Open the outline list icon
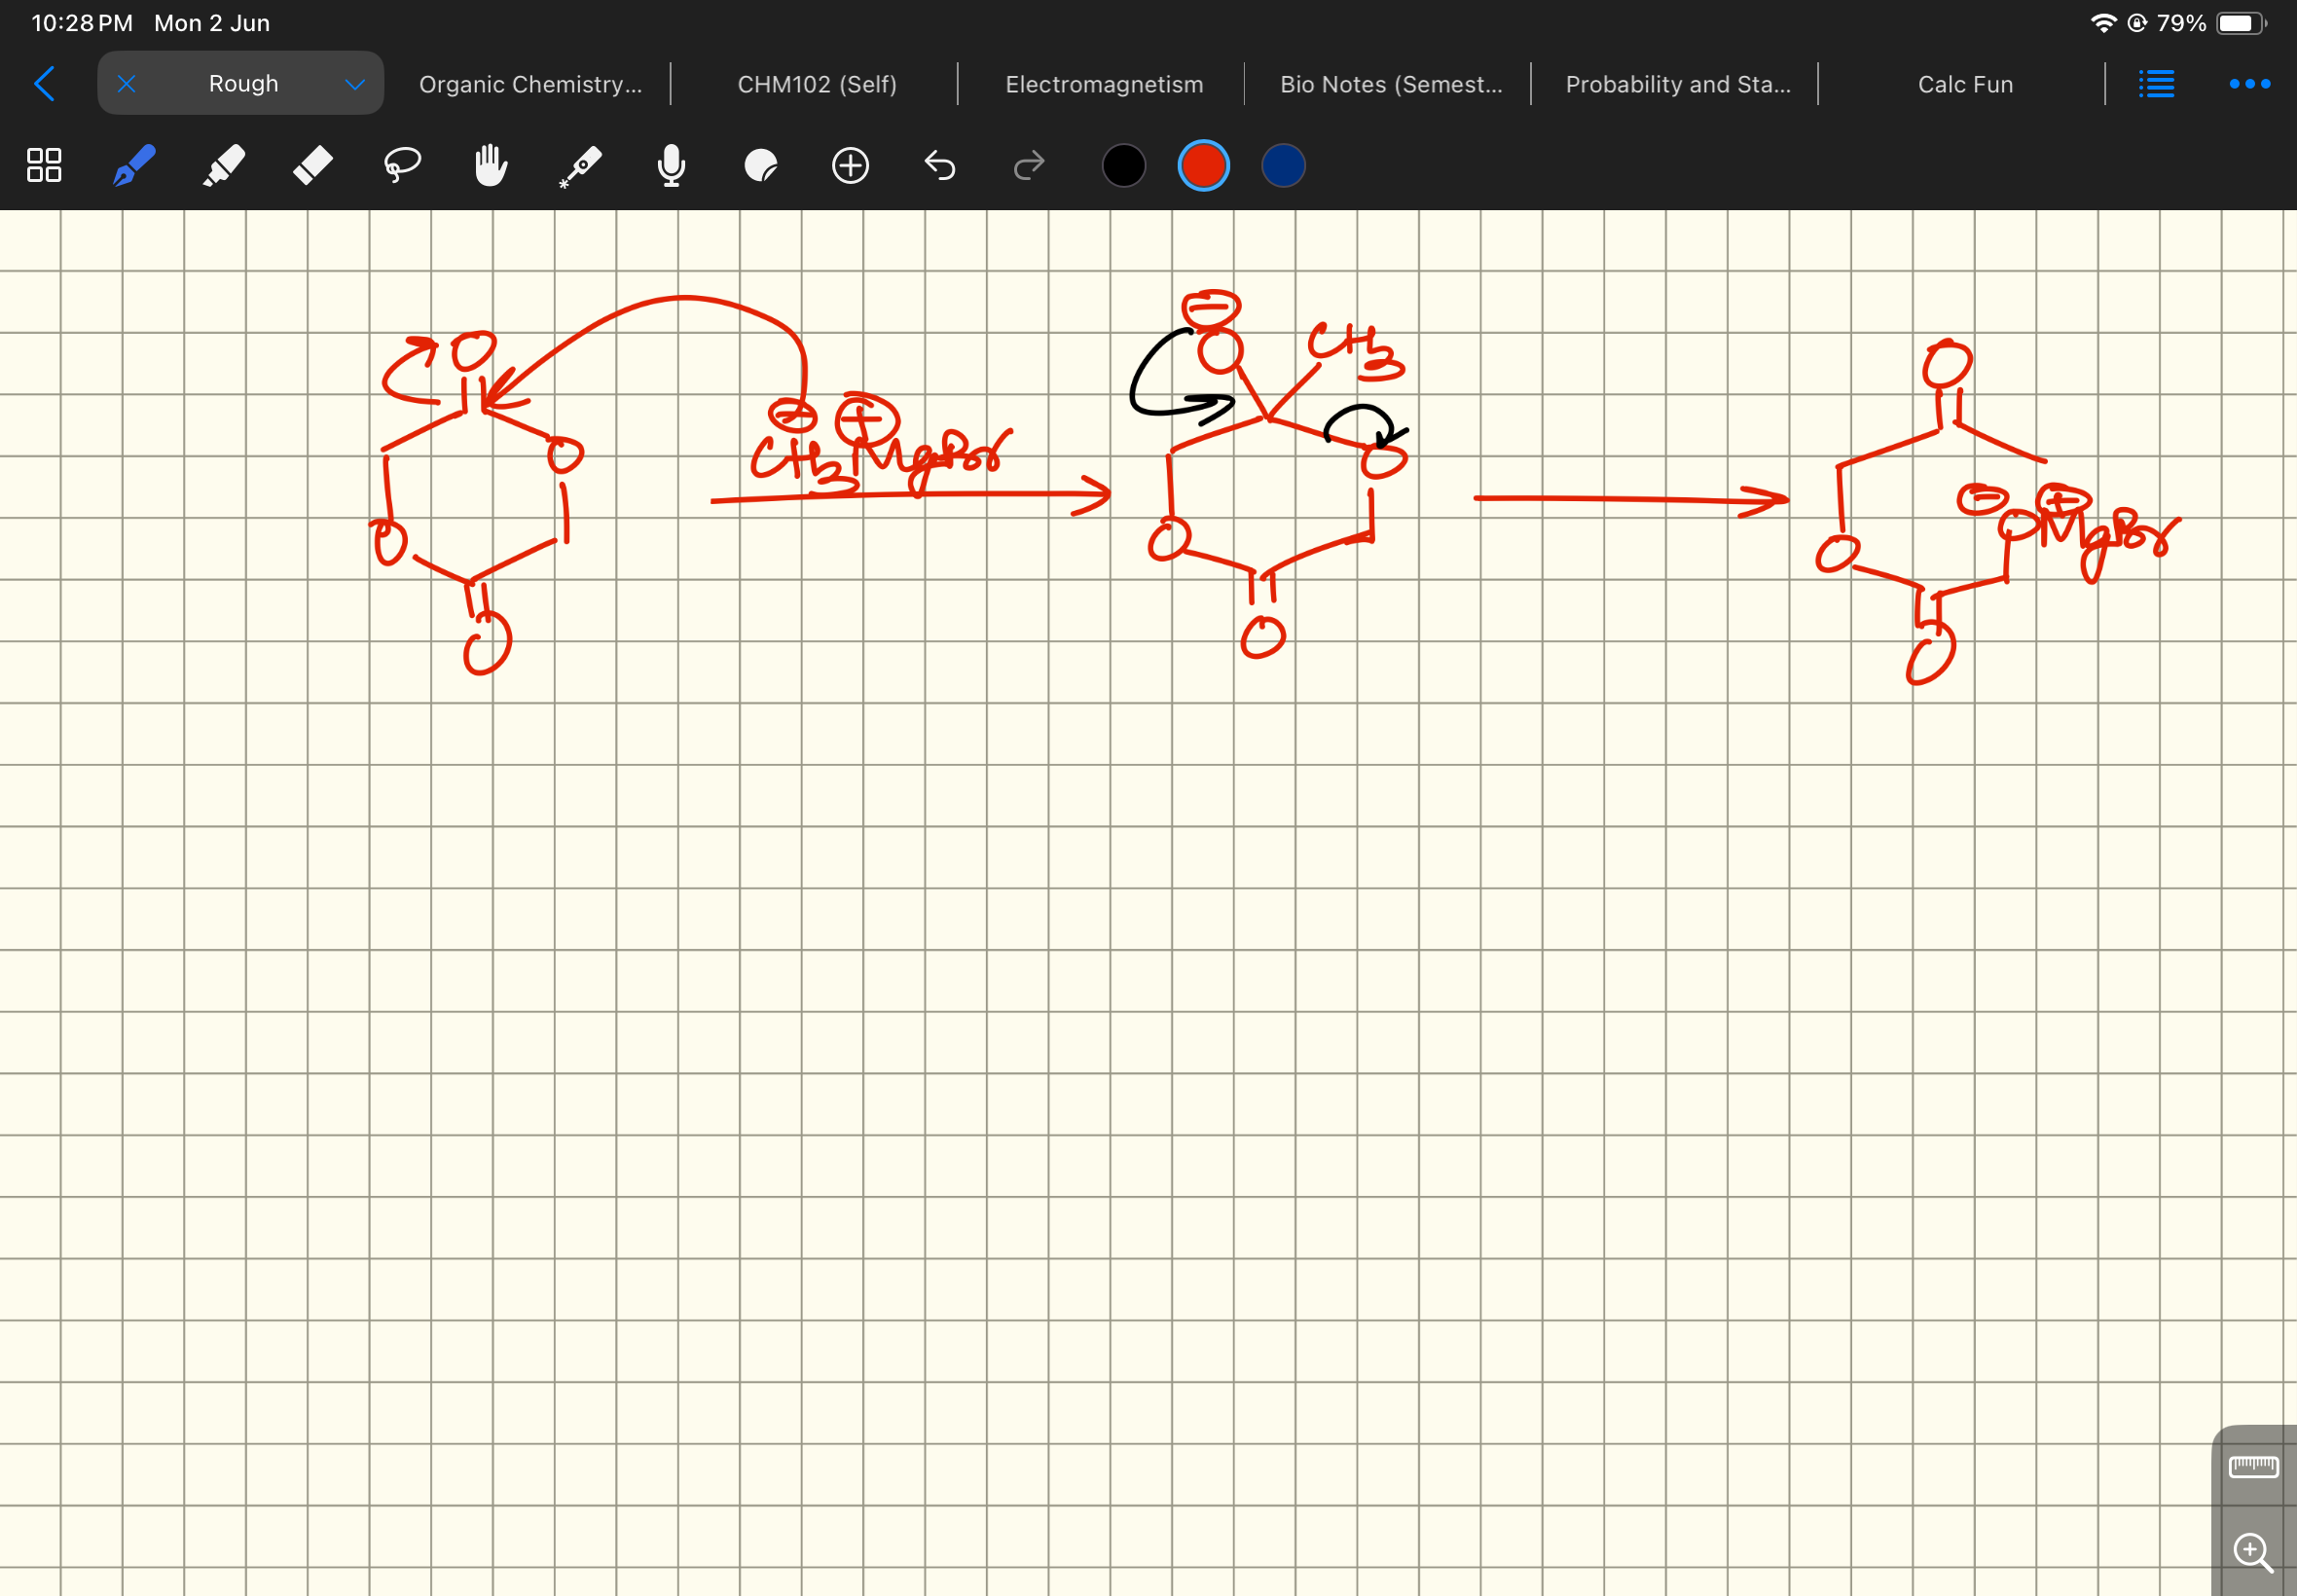 coord(2156,84)
